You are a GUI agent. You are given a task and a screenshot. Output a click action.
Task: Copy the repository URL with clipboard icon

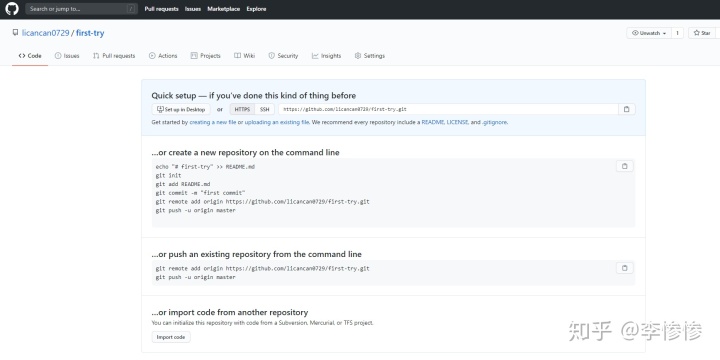[626, 109]
